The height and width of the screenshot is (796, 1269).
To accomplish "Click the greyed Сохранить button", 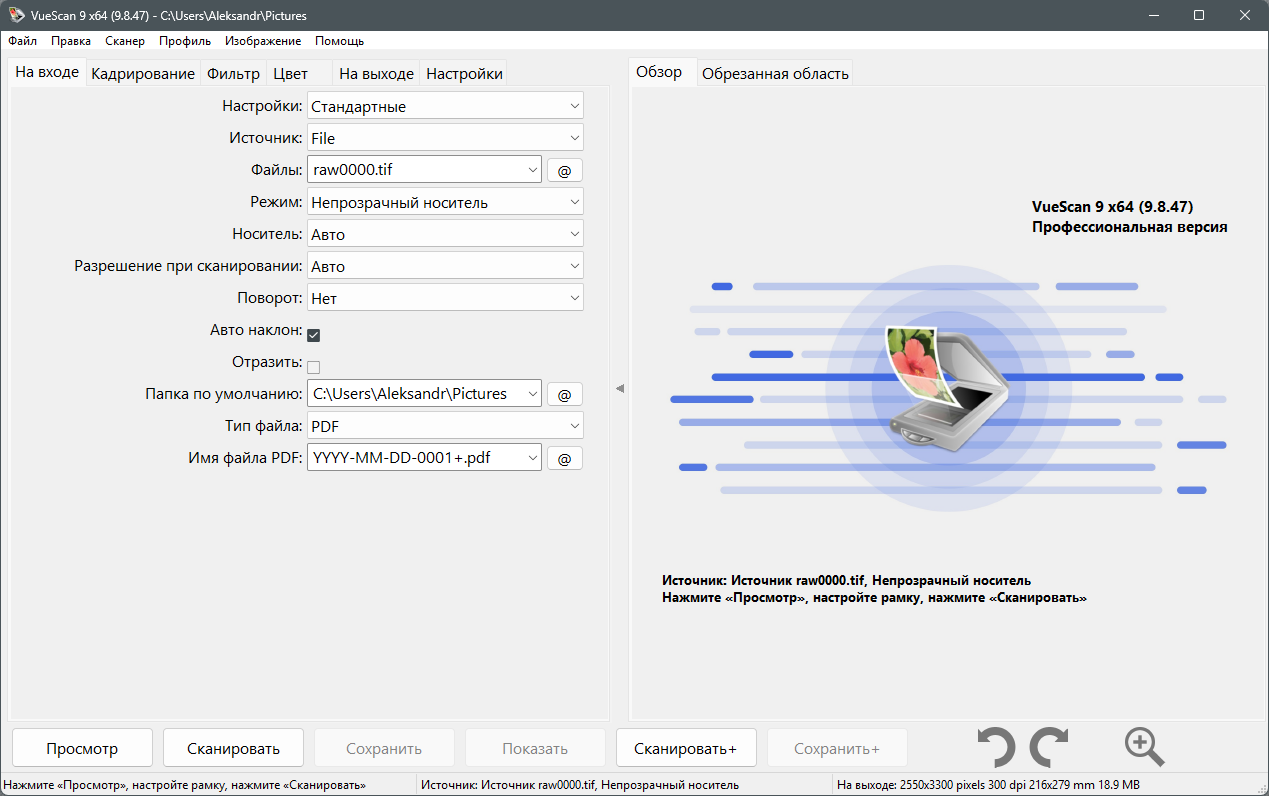I will 384,748.
